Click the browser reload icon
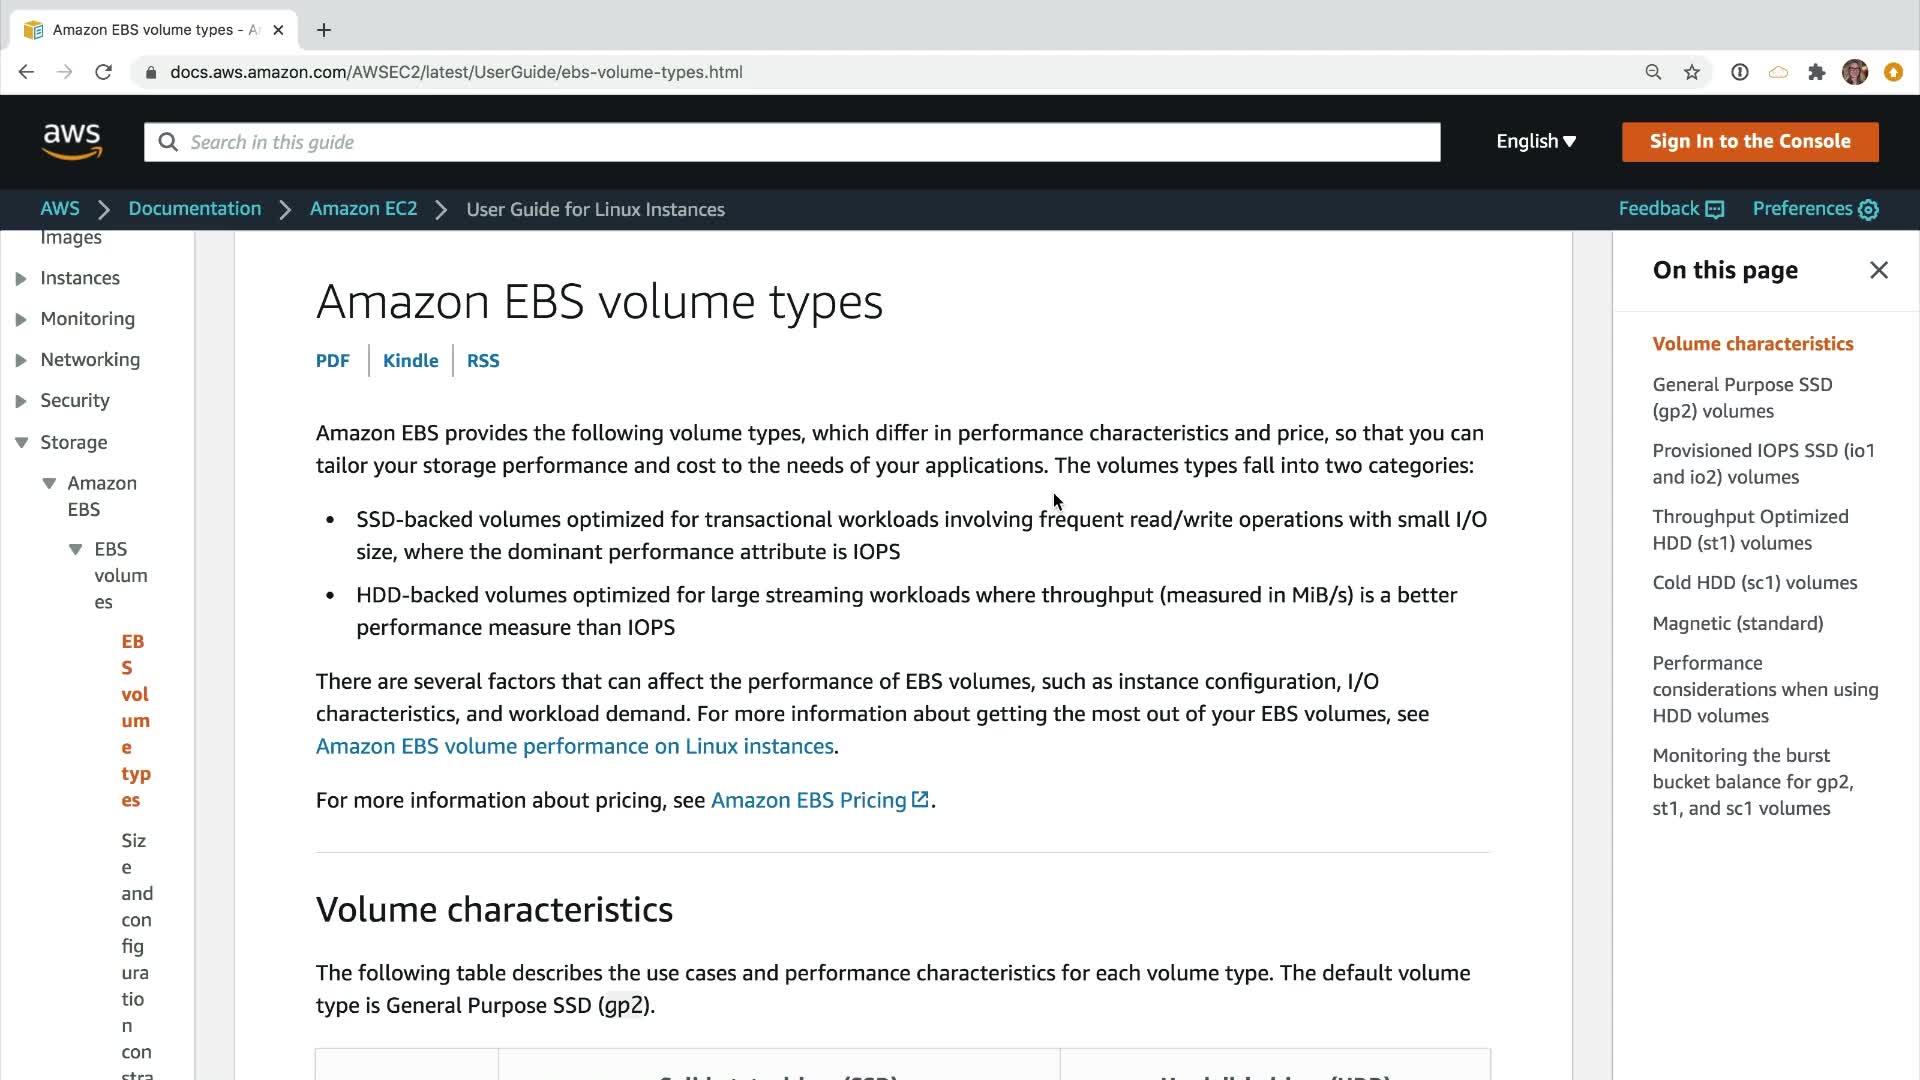This screenshot has height=1080, width=1920. [103, 72]
